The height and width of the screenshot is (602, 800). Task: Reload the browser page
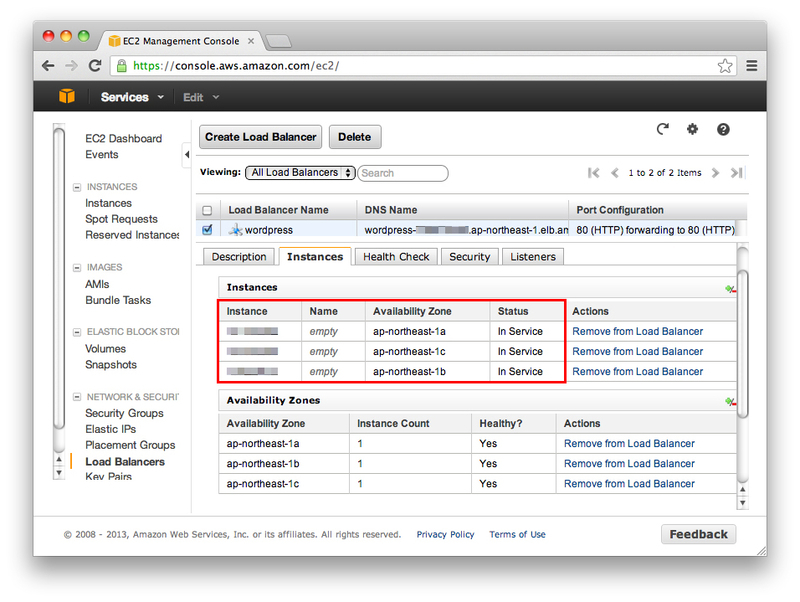95,66
